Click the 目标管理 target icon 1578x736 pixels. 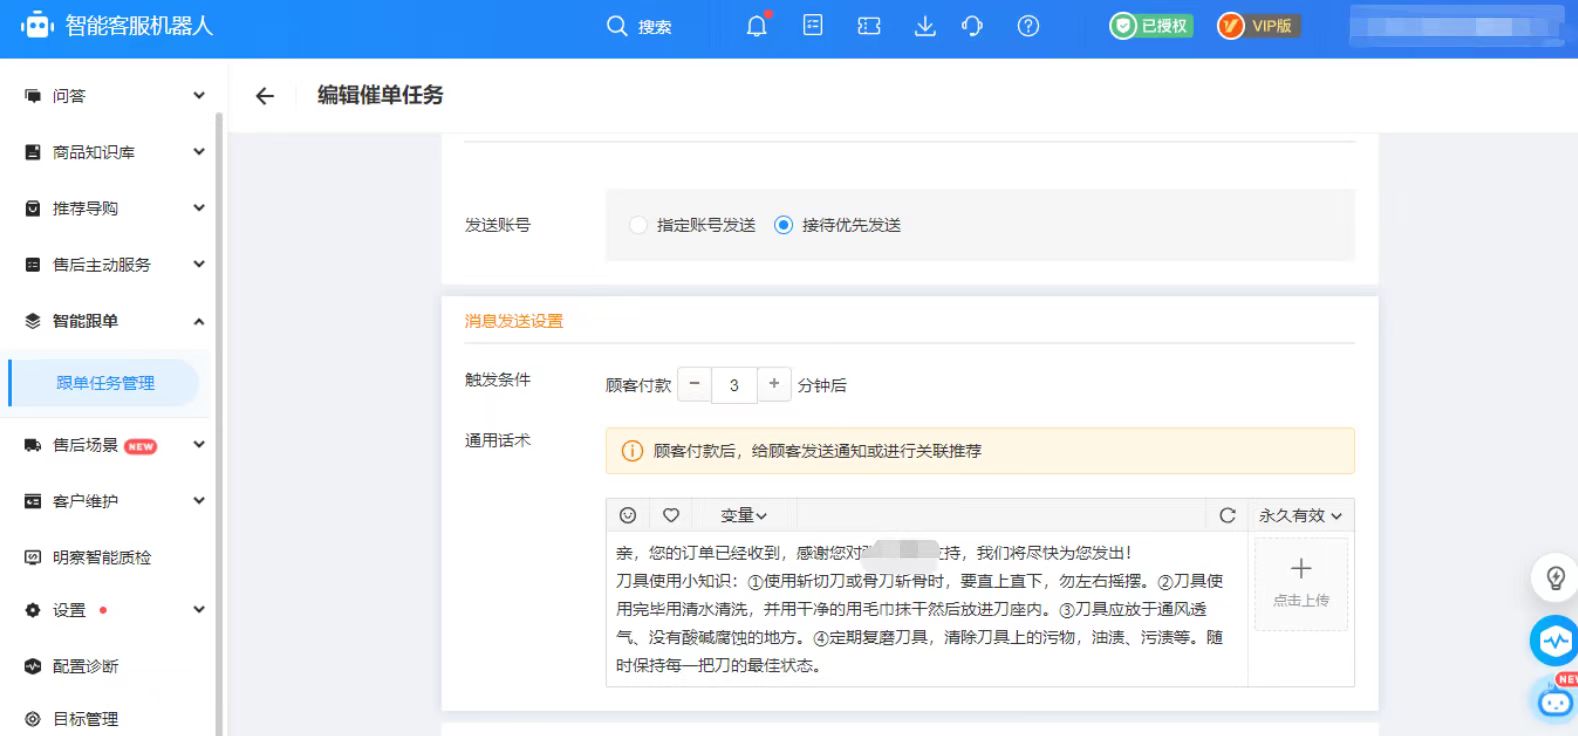(x=33, y=719)
